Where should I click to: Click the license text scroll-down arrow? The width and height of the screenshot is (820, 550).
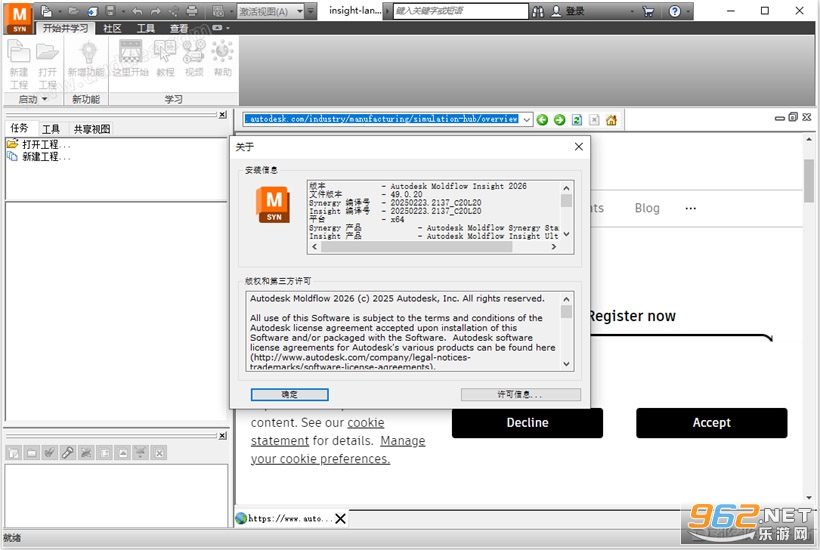click(x=566, y=364)
